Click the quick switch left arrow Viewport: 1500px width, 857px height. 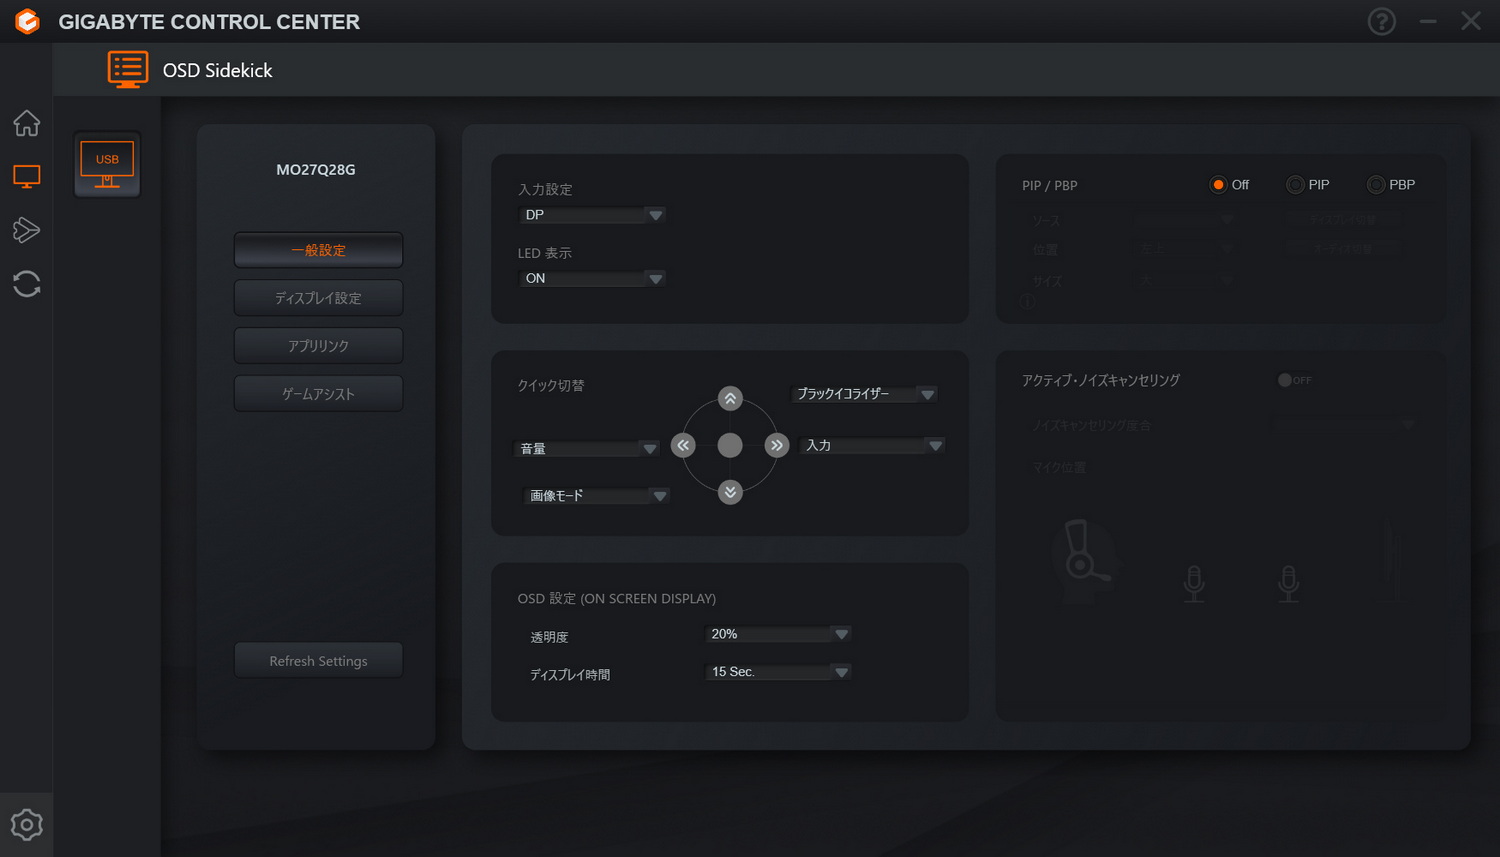click(683, 445)
